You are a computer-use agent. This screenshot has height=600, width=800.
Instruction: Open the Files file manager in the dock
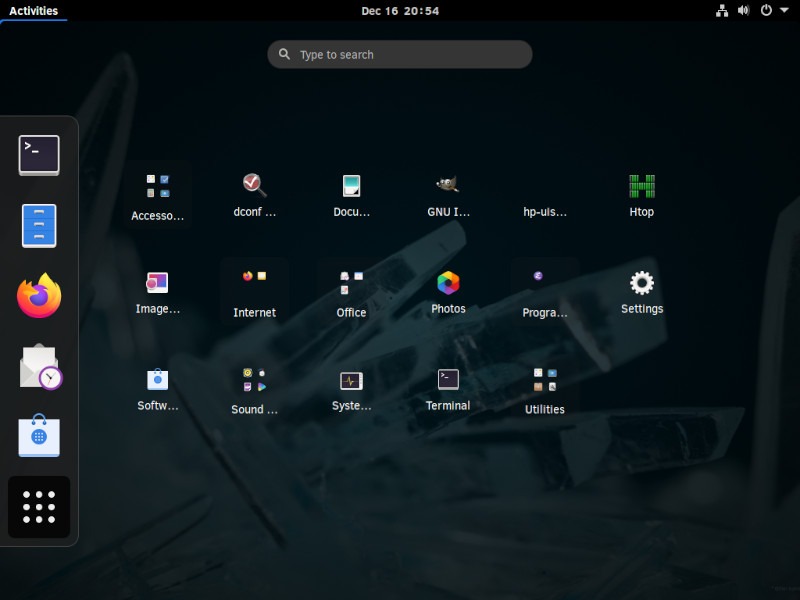[x=38, y=225]
